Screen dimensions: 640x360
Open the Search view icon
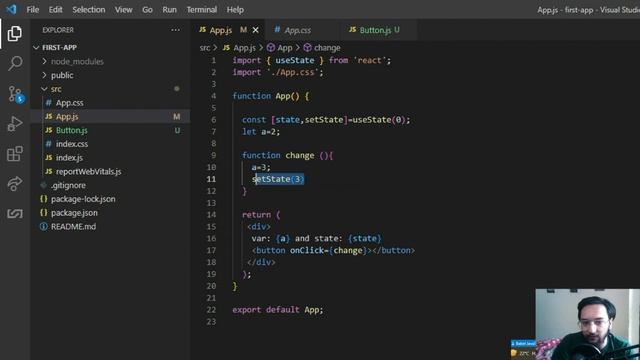15,63
